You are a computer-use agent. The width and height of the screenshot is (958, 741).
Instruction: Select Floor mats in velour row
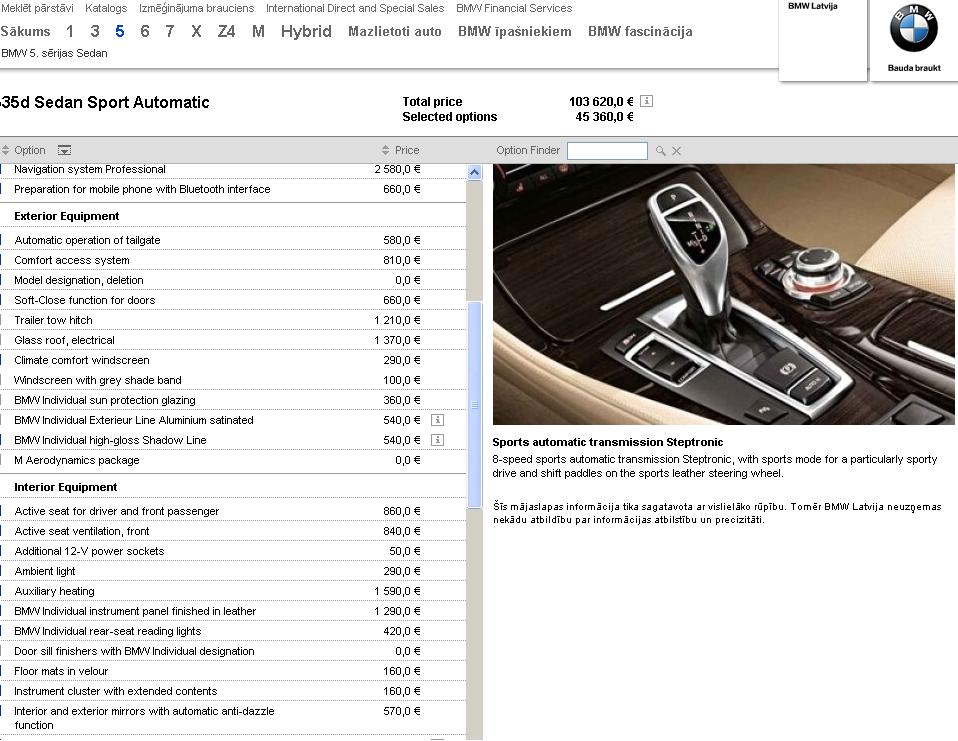pos(233,671)
